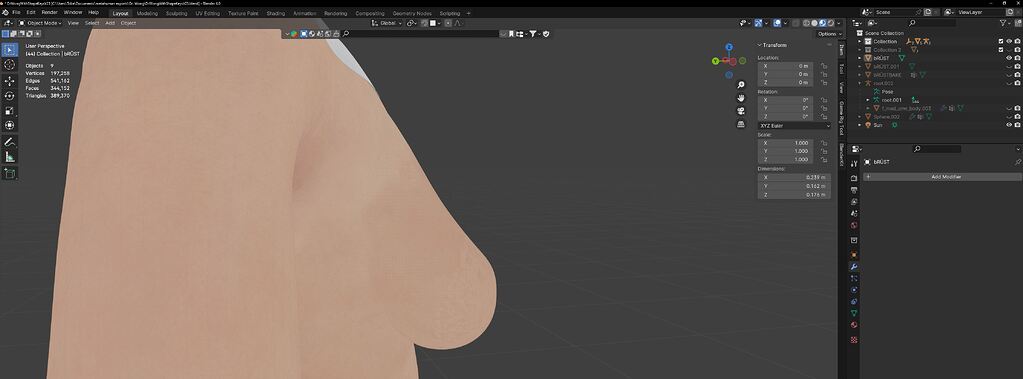
Task: Select the Transform tool
Action: click(x=10, y=125)
